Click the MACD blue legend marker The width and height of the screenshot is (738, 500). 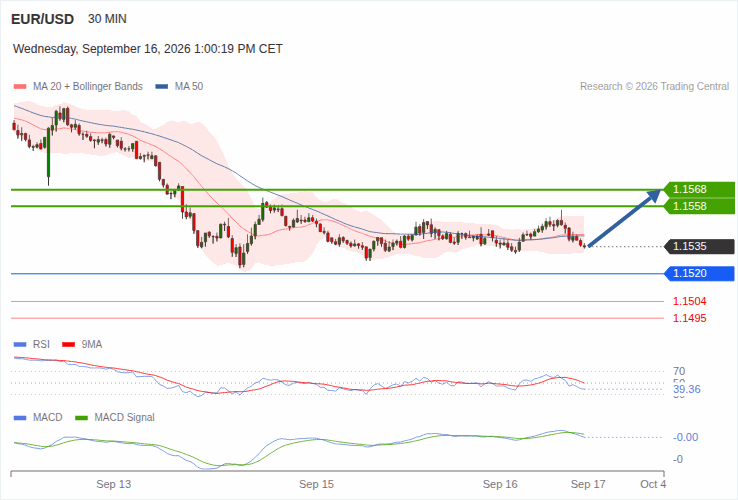coord(20,418)
